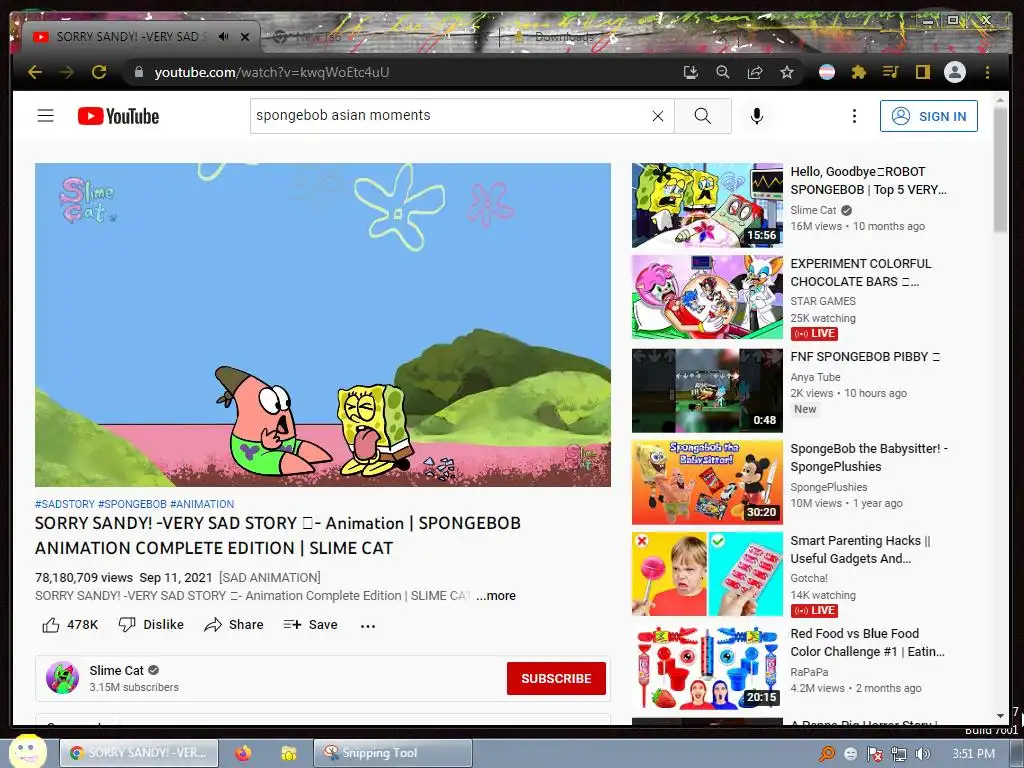Viewport: 1024px width, 768px height.
Task: Open the folder icon on the taskbar
Action: [289, 753]
